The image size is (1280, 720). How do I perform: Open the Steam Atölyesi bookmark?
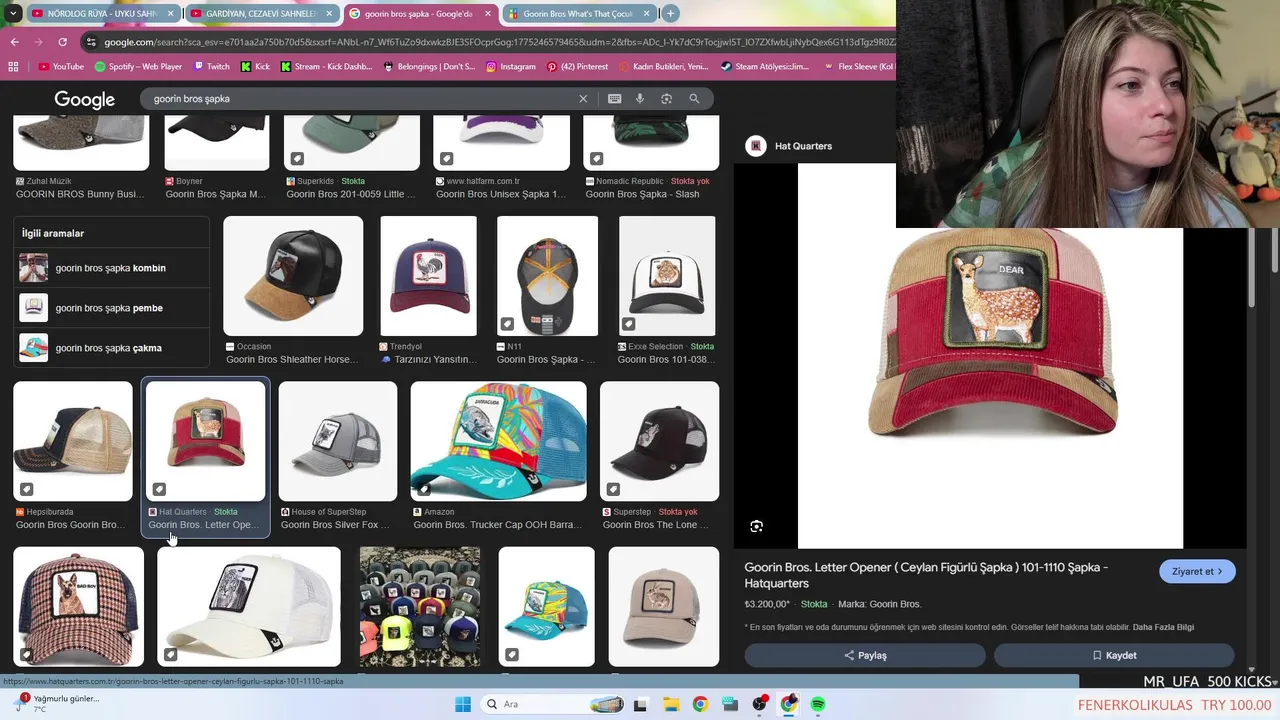pos(764,67)
